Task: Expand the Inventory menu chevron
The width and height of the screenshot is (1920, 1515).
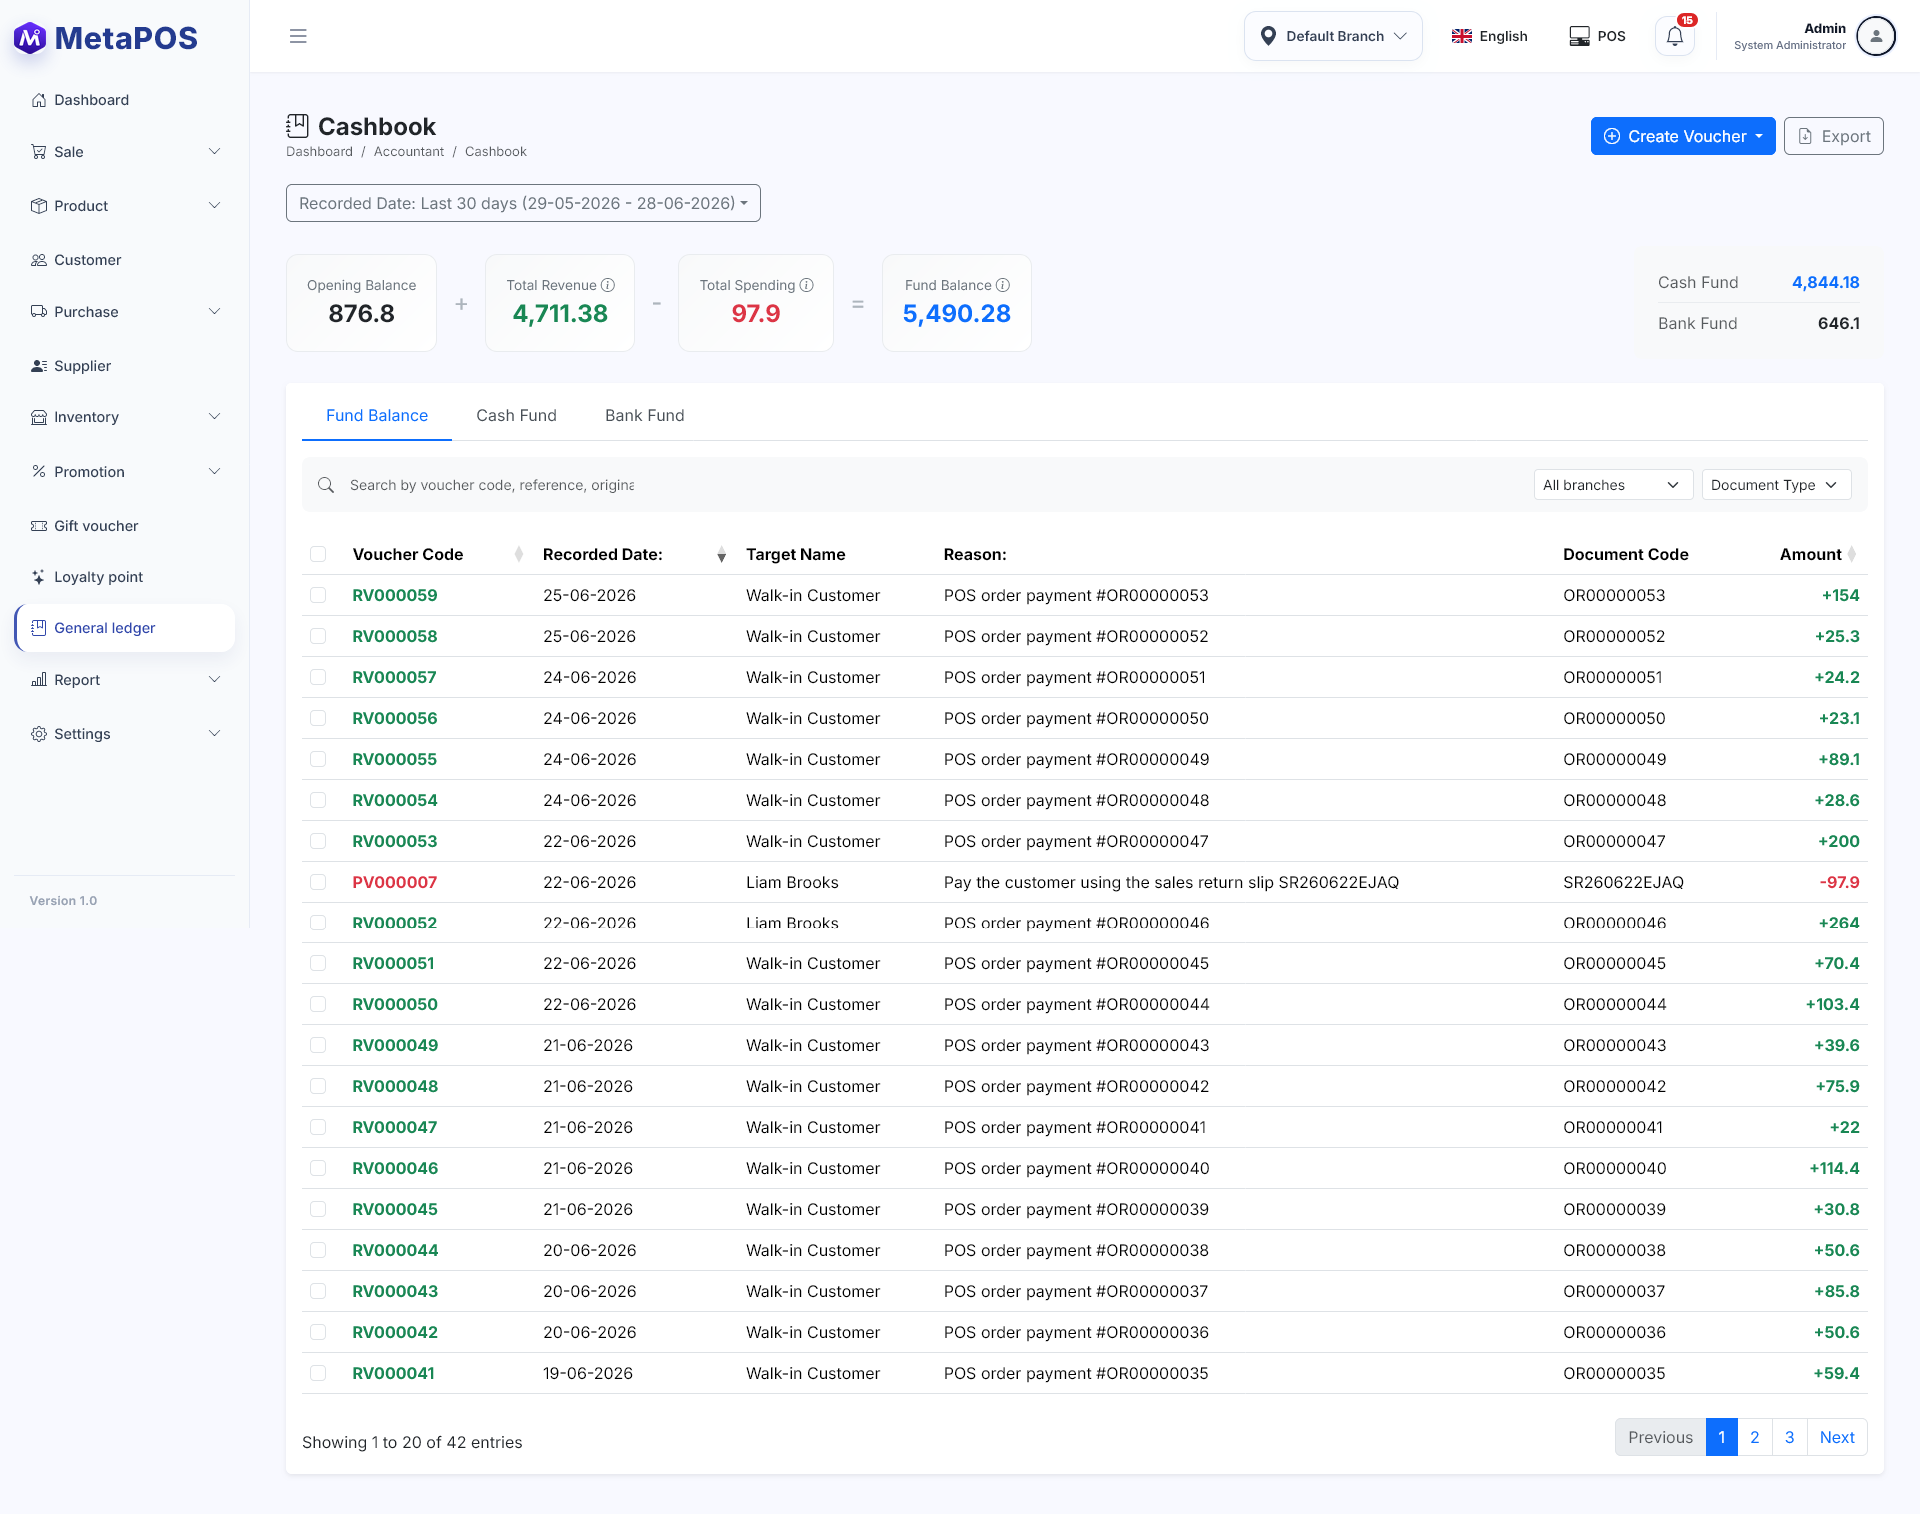Action: click(x=214, y=417)
